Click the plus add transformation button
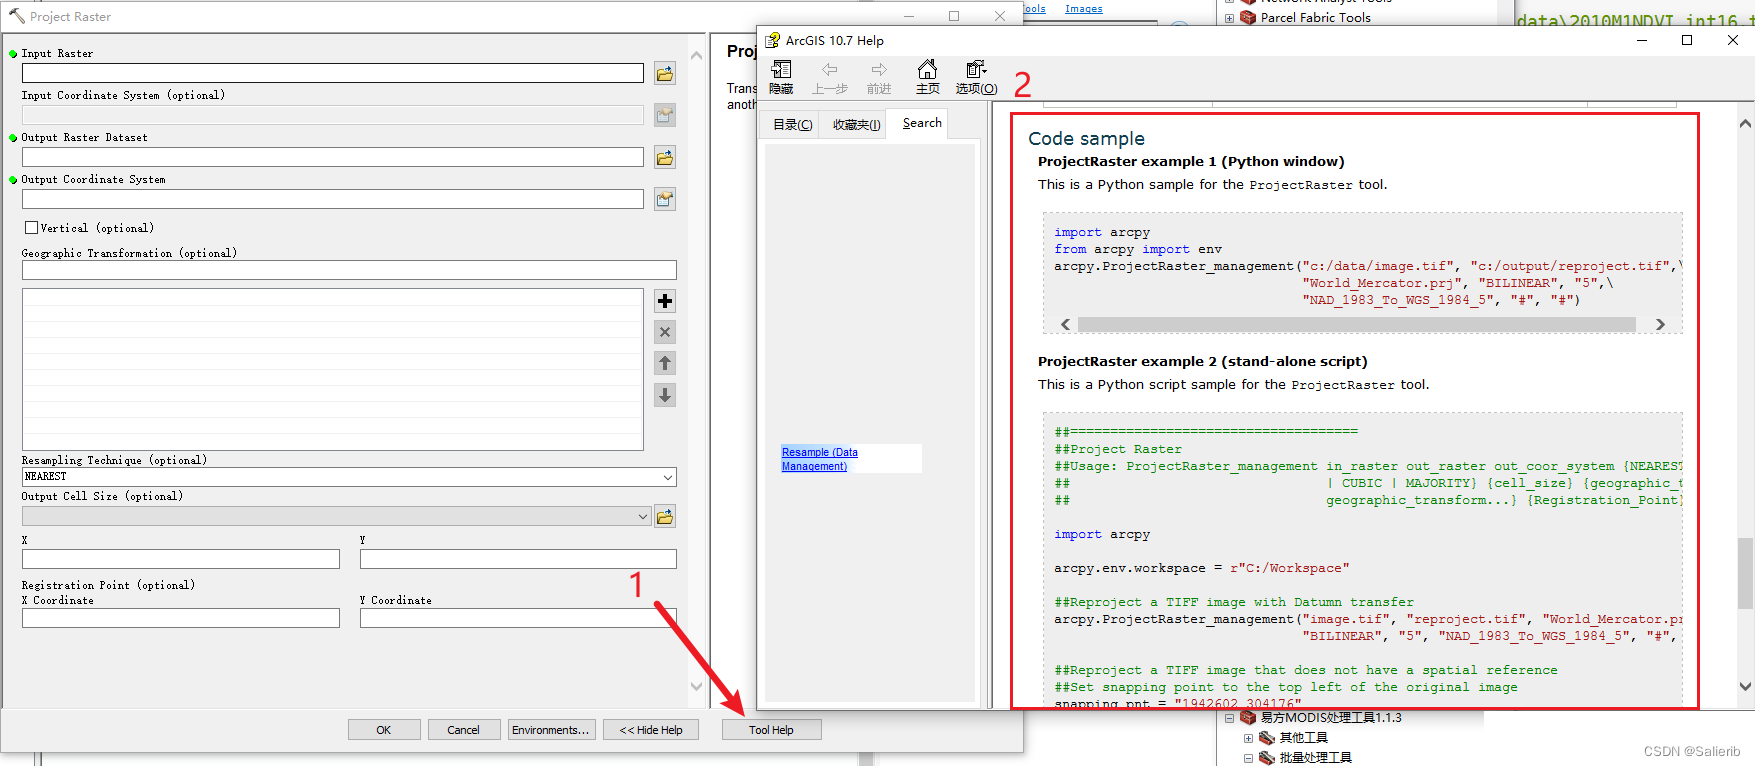The height and width of the screenshot is (766, 1755). tap(665, 301)
